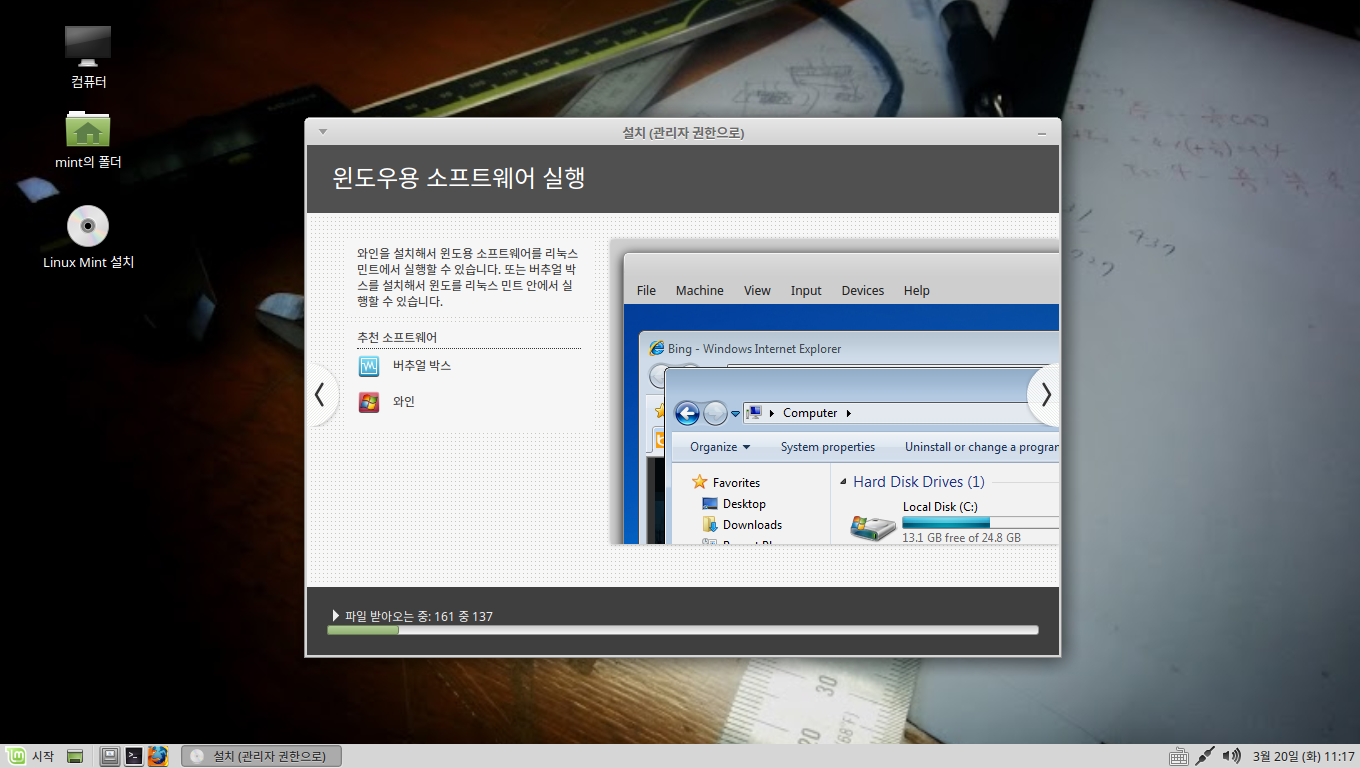
Task: Click the VirtualBox Windows screenshot image
Action: [x=834, y=392]
